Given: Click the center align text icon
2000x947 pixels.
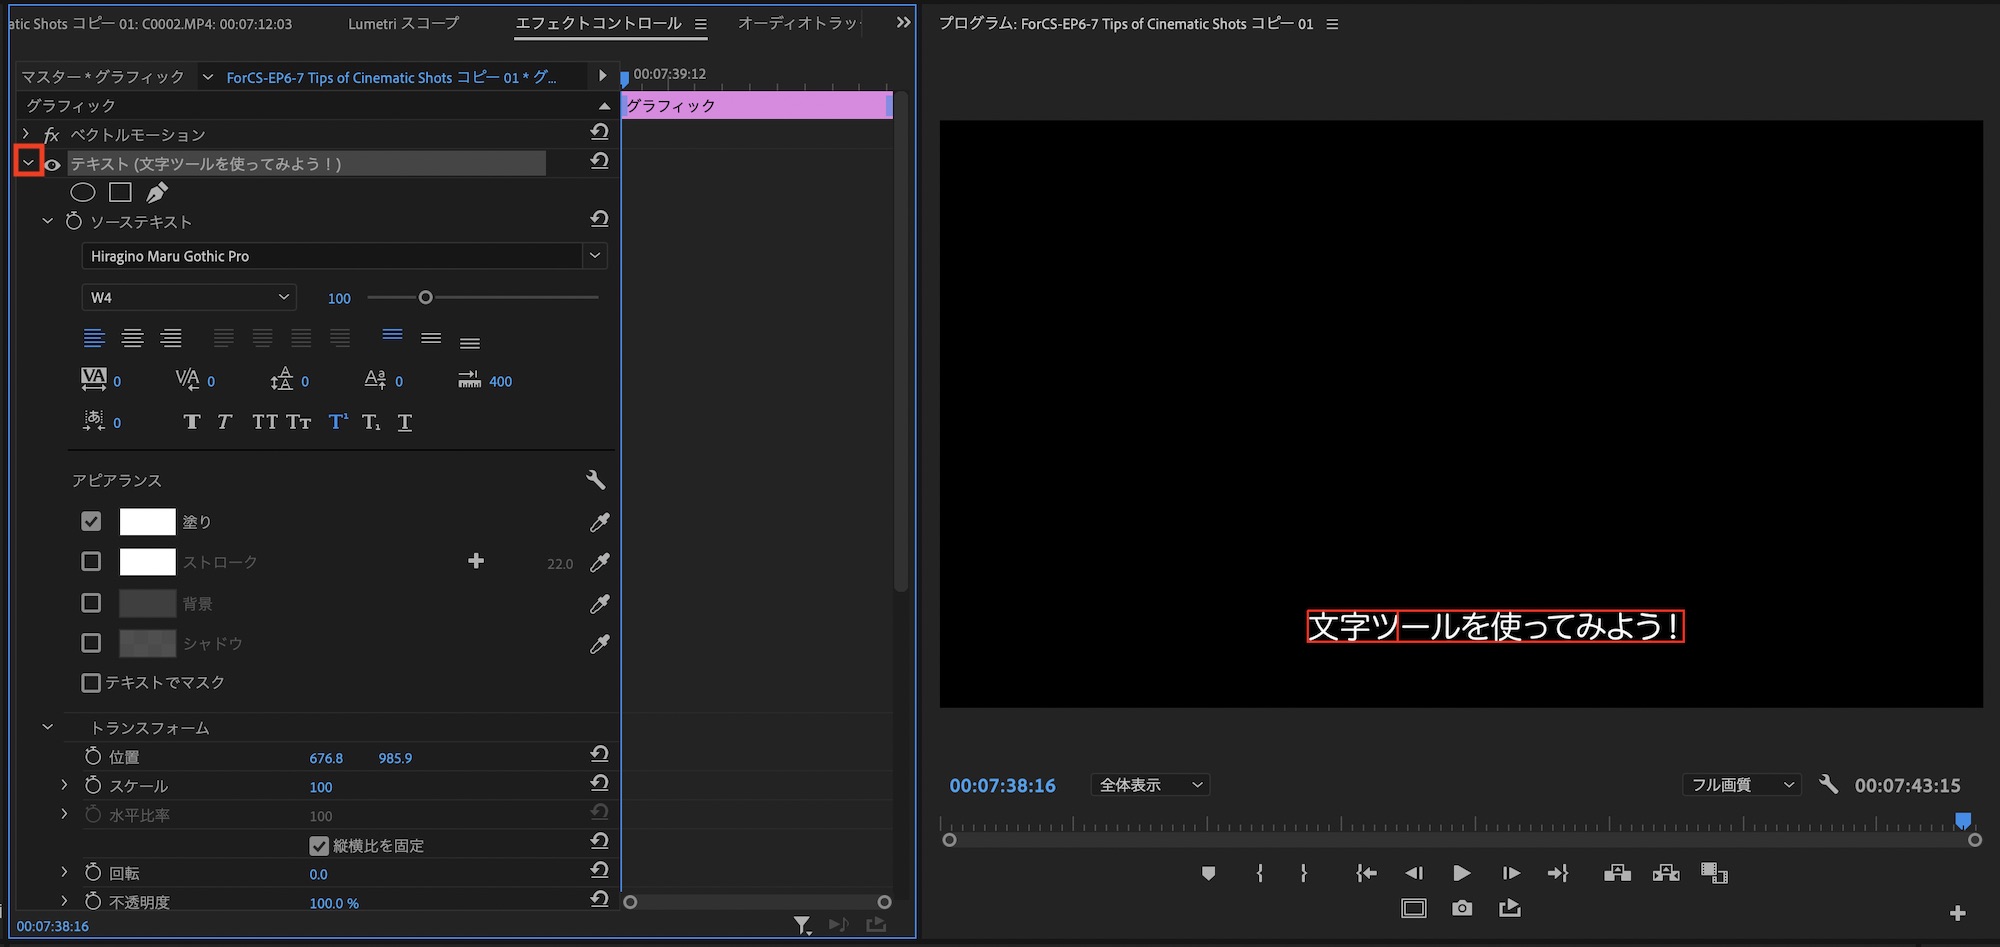Looking at the screenshot, I should (132, 338).
